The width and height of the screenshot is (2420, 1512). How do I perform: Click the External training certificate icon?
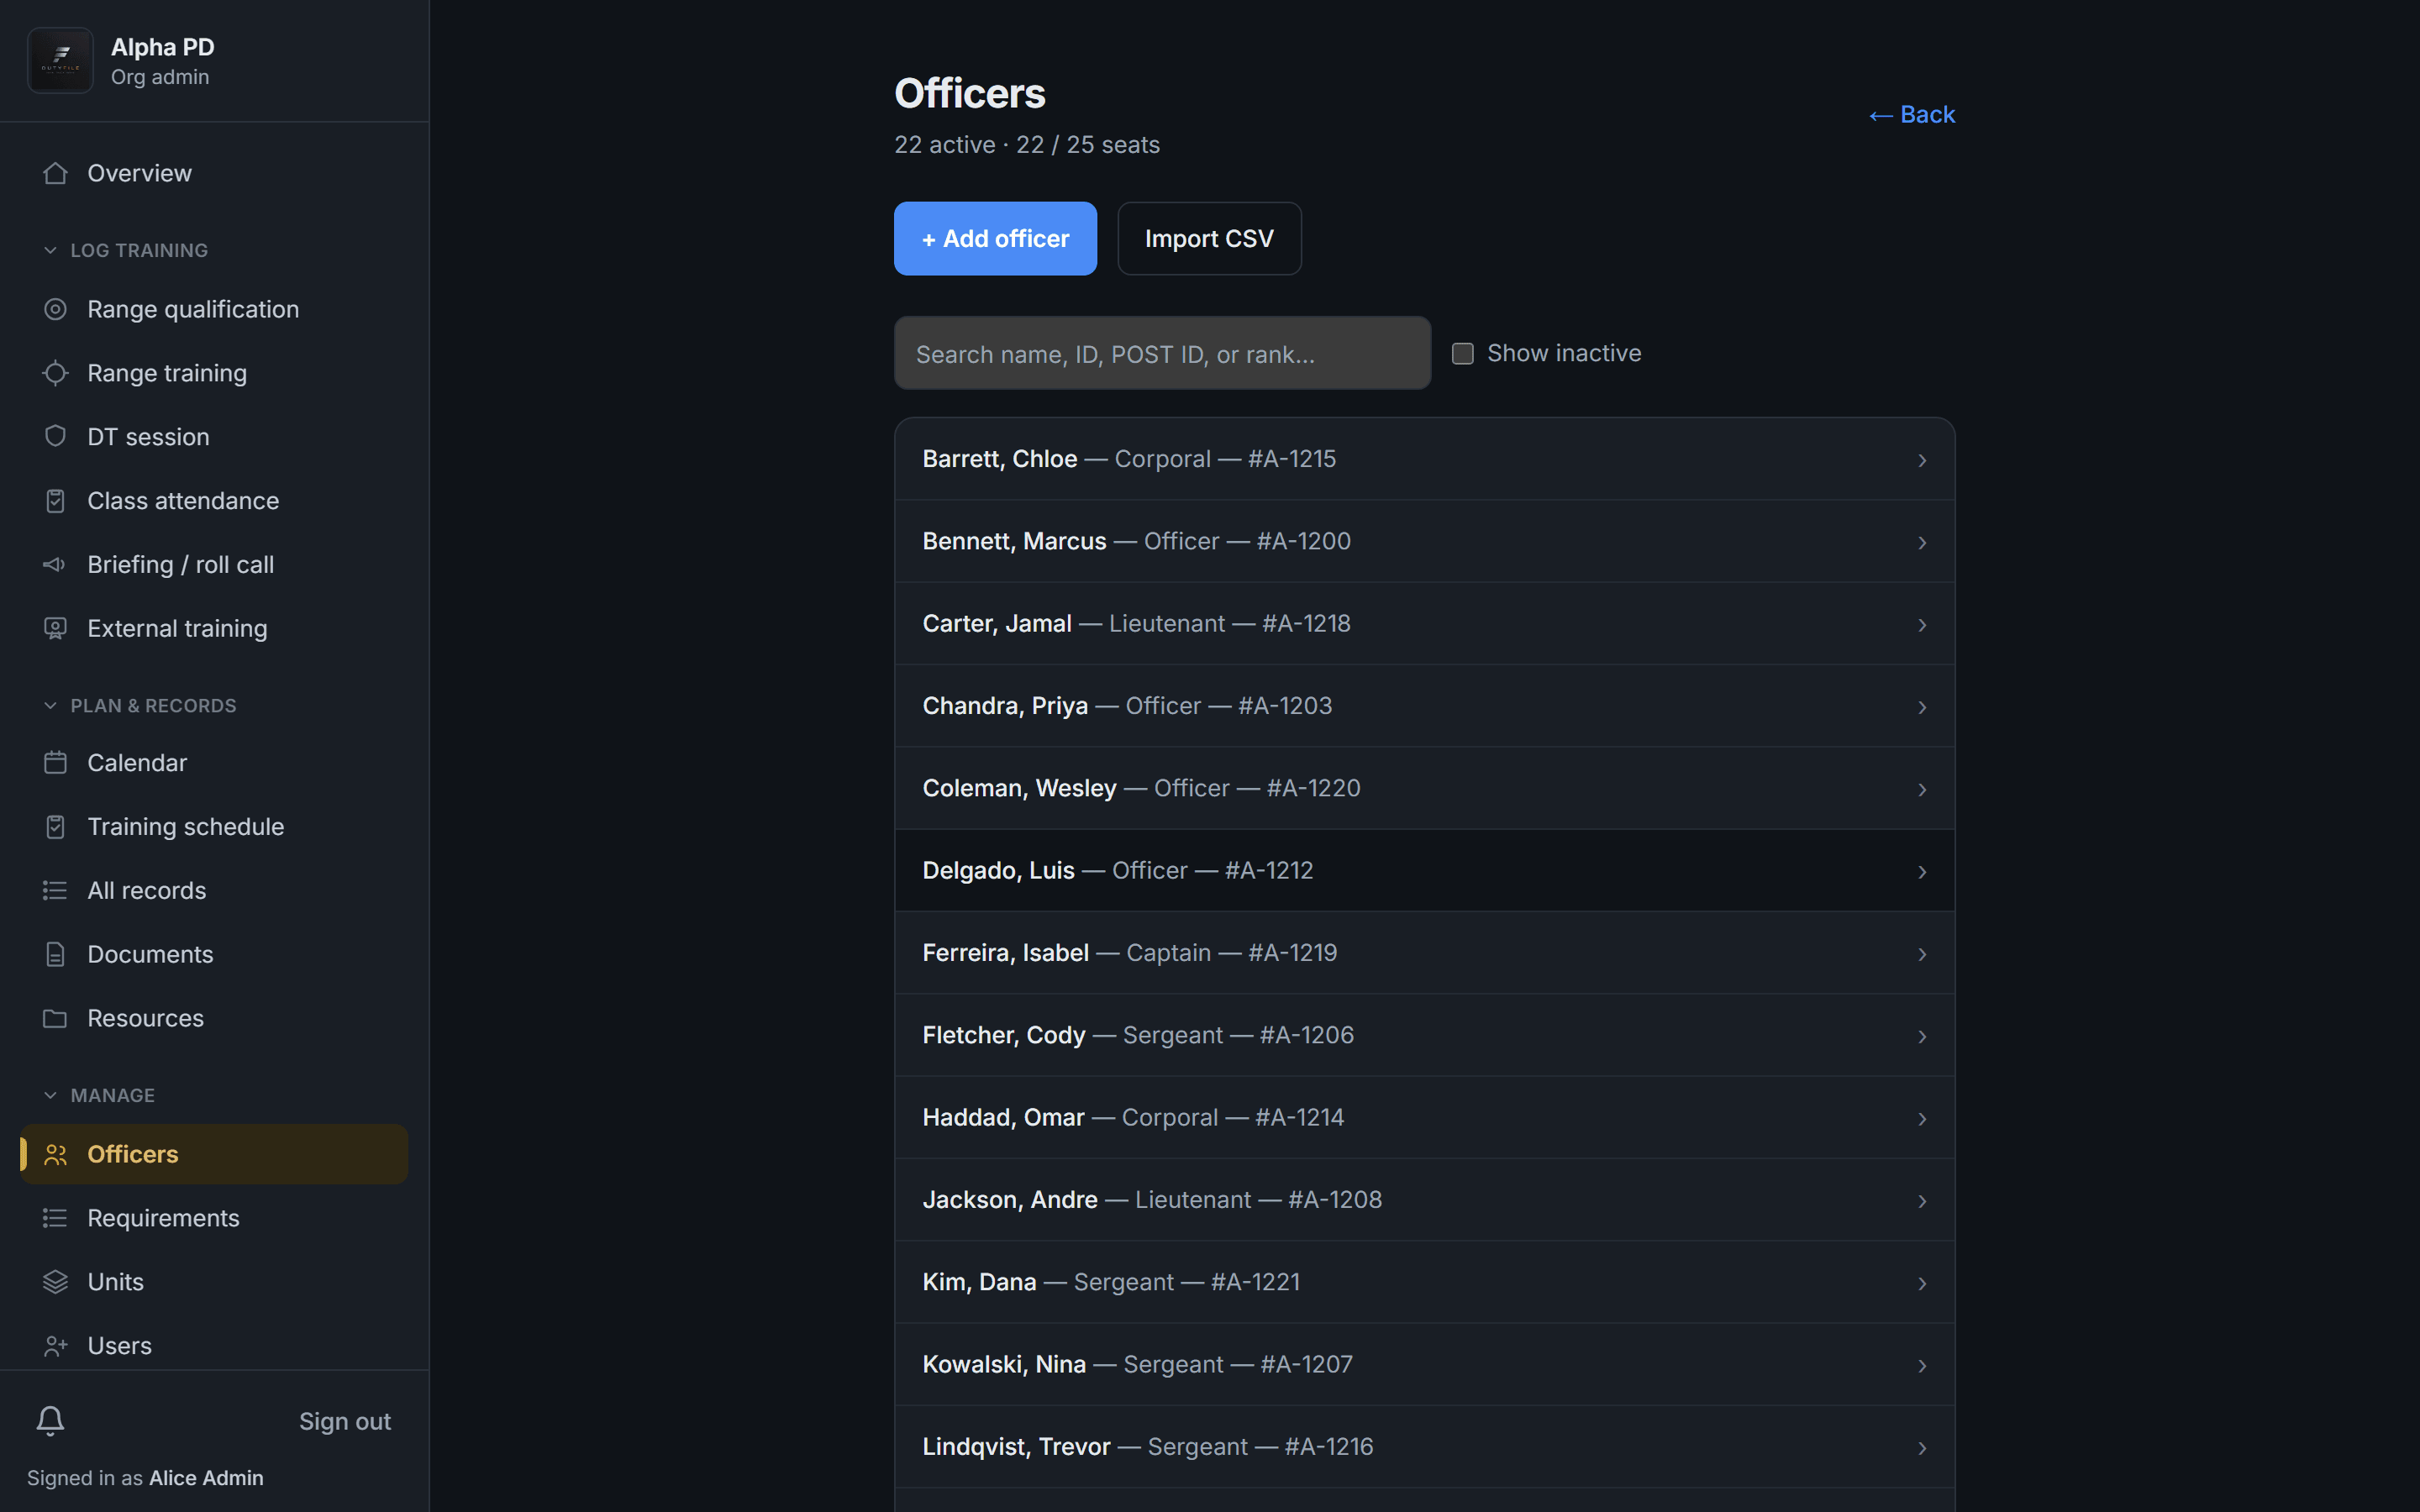[x=55, y=629]
